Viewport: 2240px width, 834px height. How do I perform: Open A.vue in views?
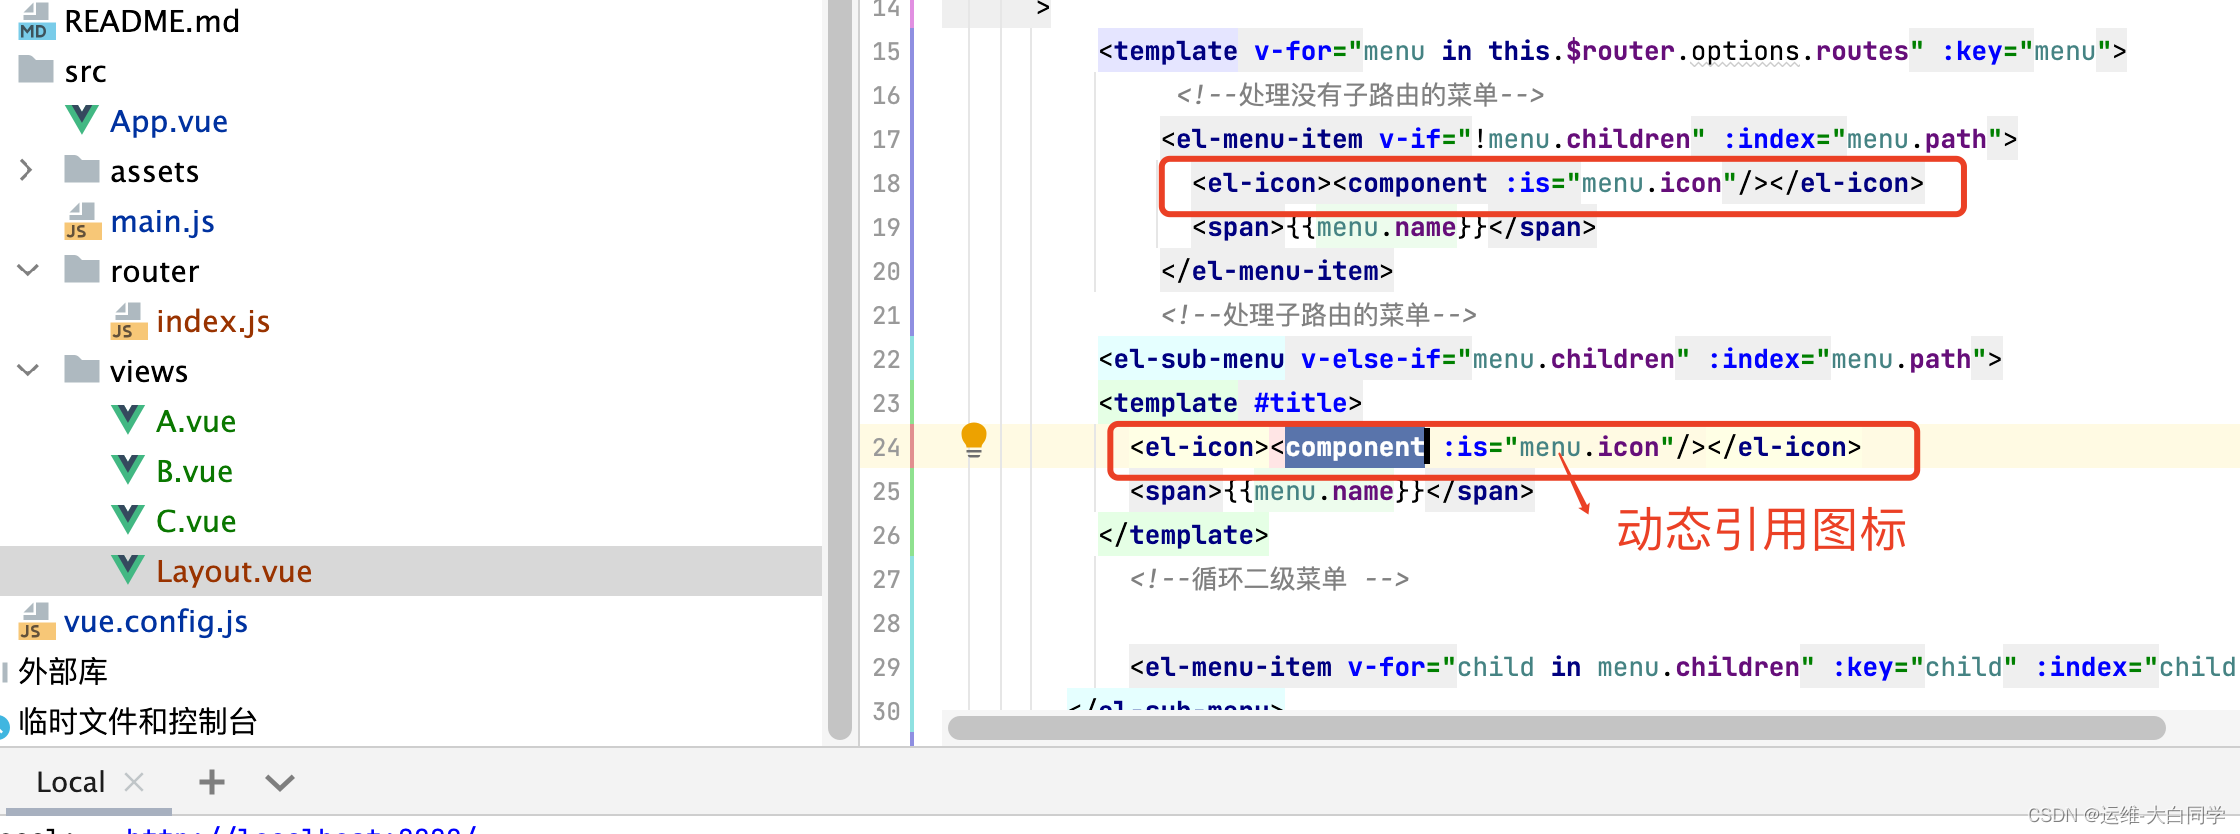(196, 421)
